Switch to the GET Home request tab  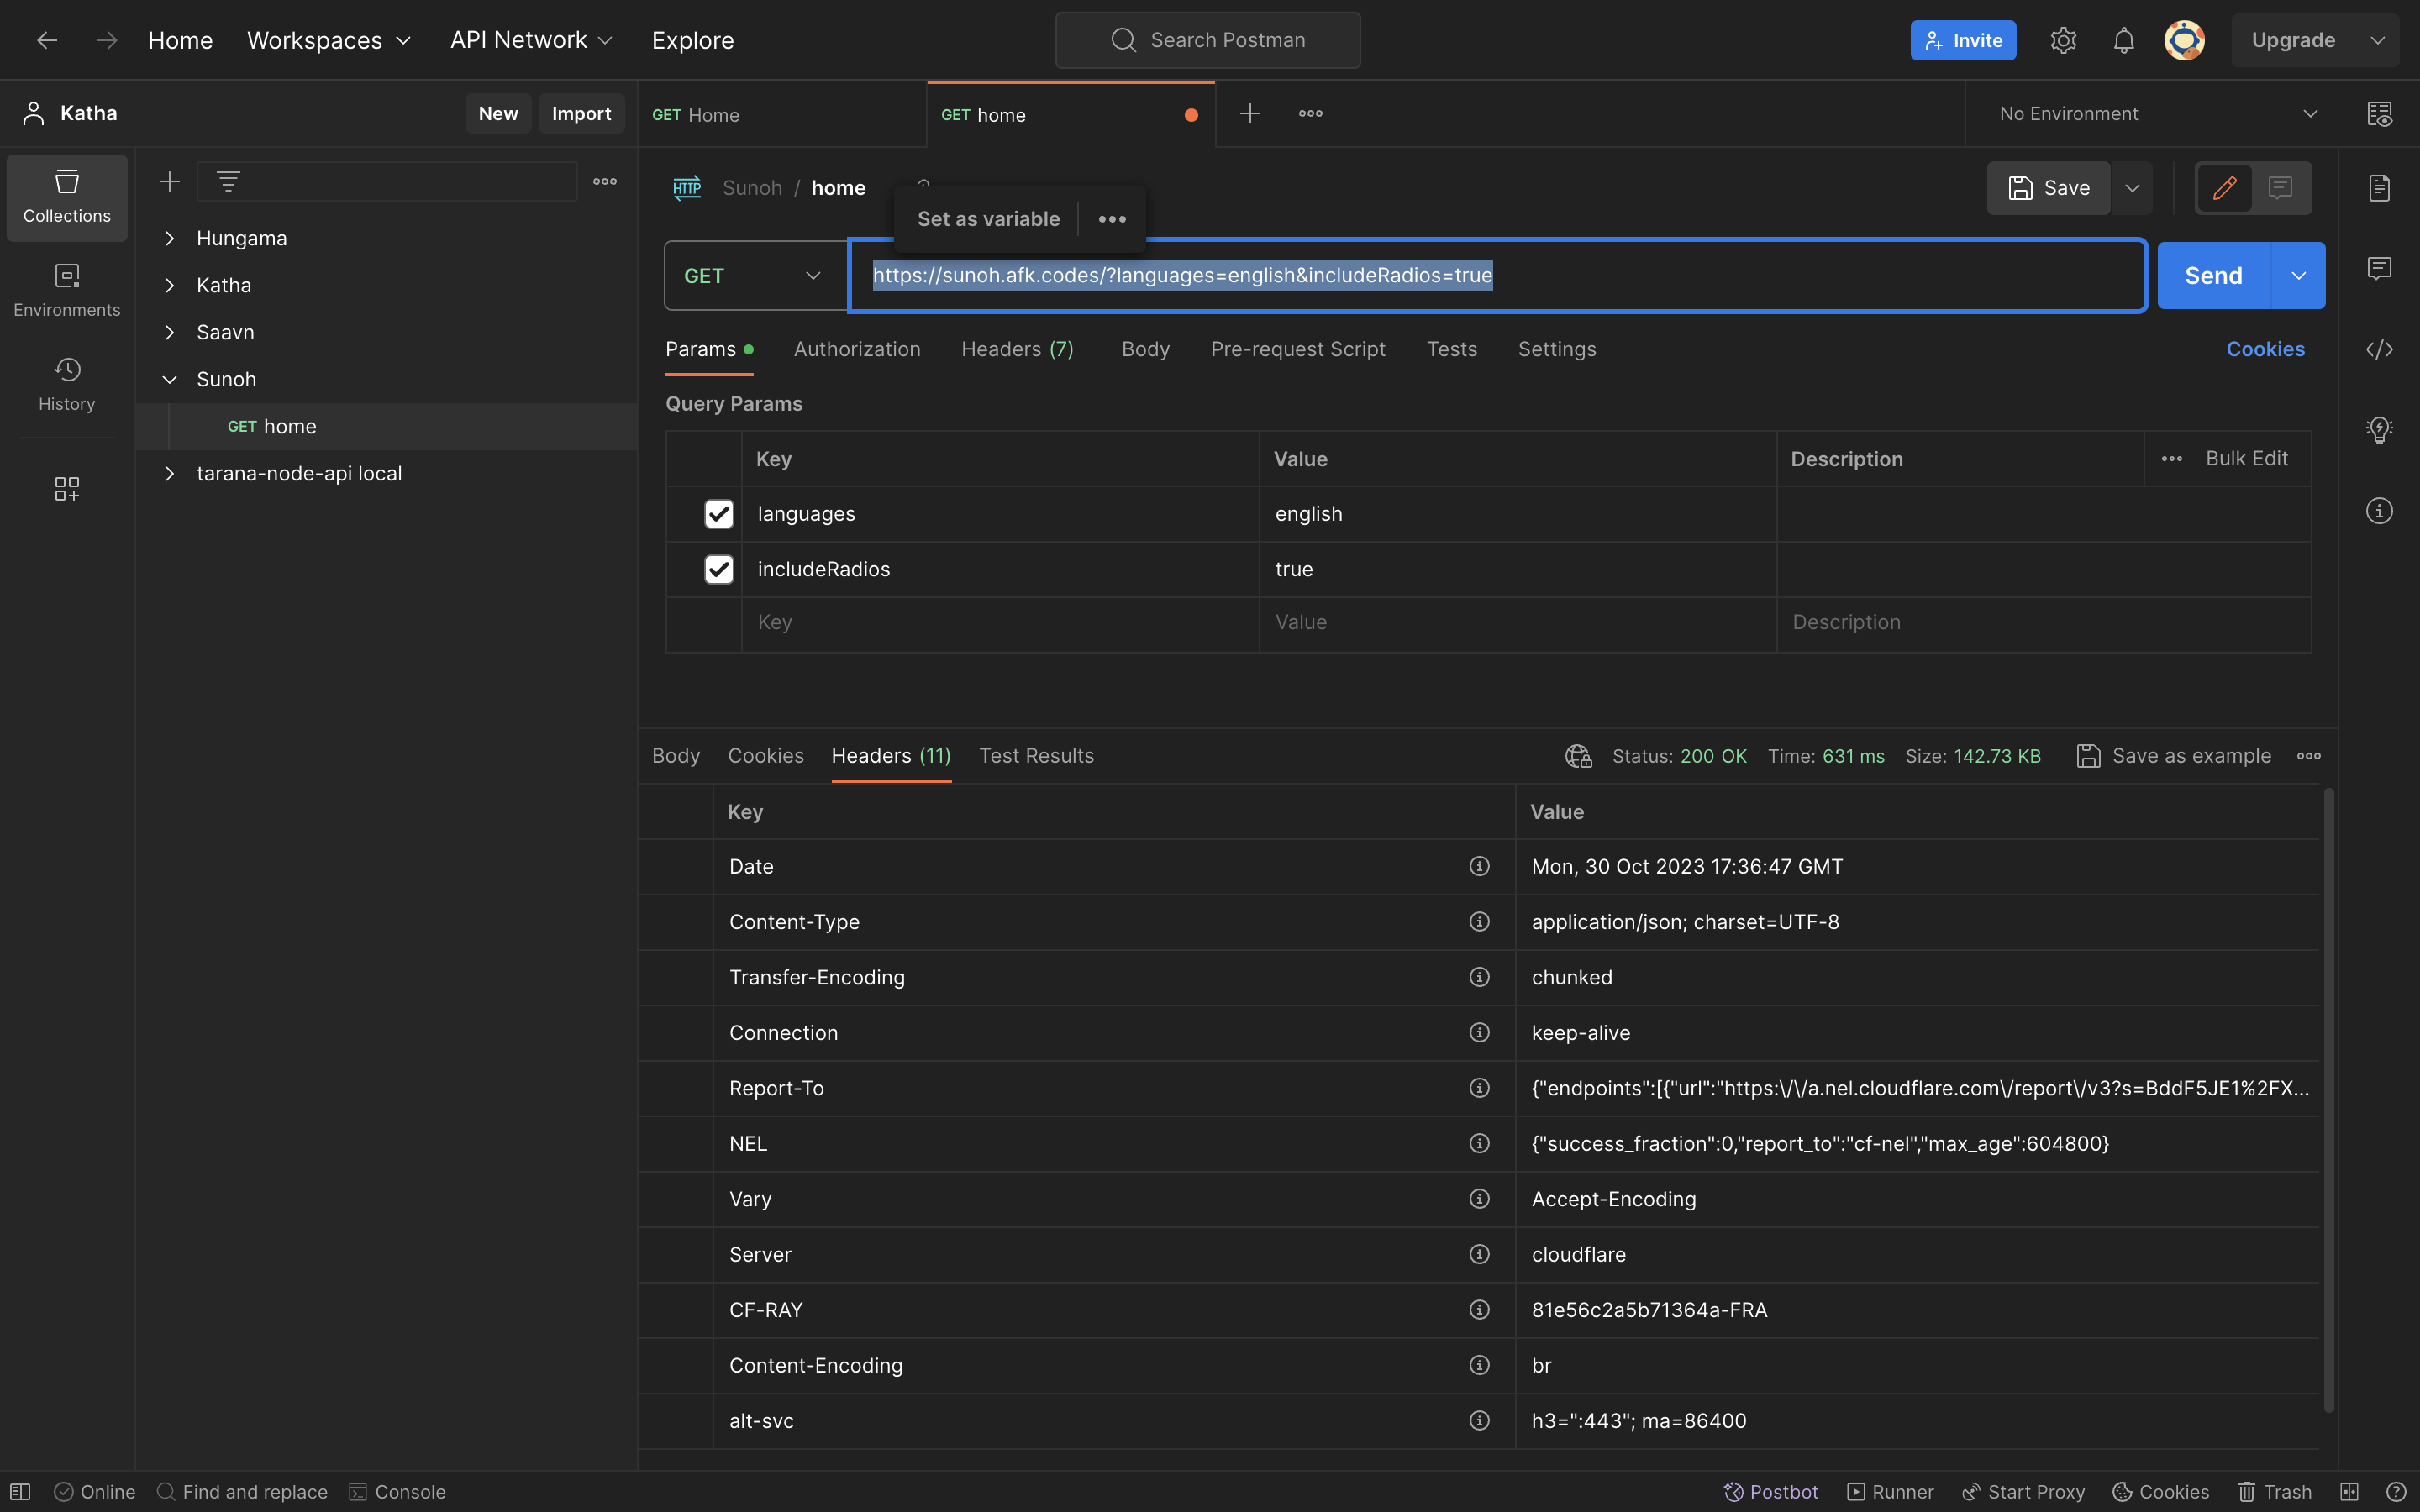click(782, 114)
